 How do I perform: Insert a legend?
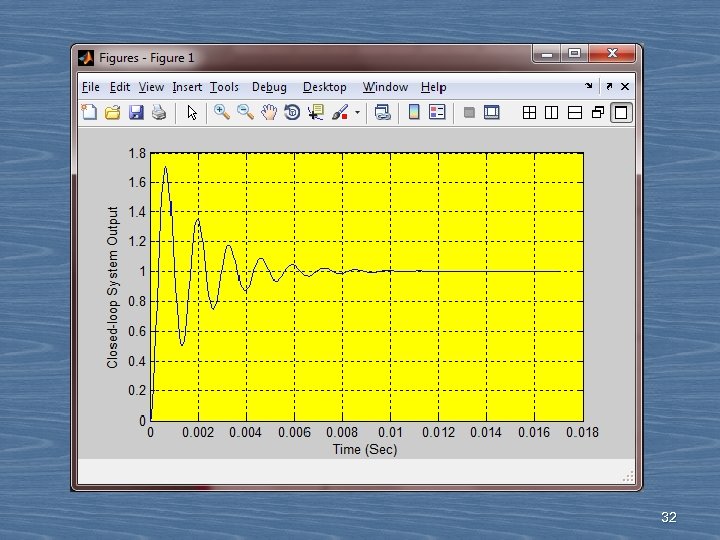tap(437, 112)
